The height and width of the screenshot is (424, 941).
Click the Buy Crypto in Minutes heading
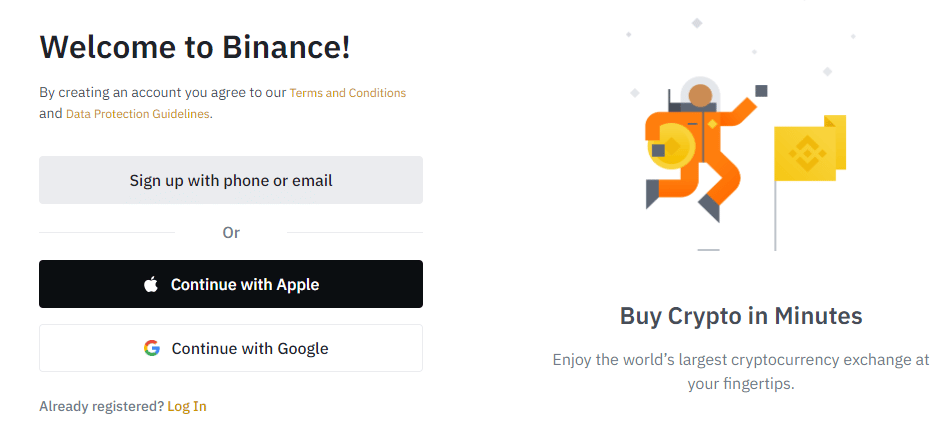coord(741,315)
